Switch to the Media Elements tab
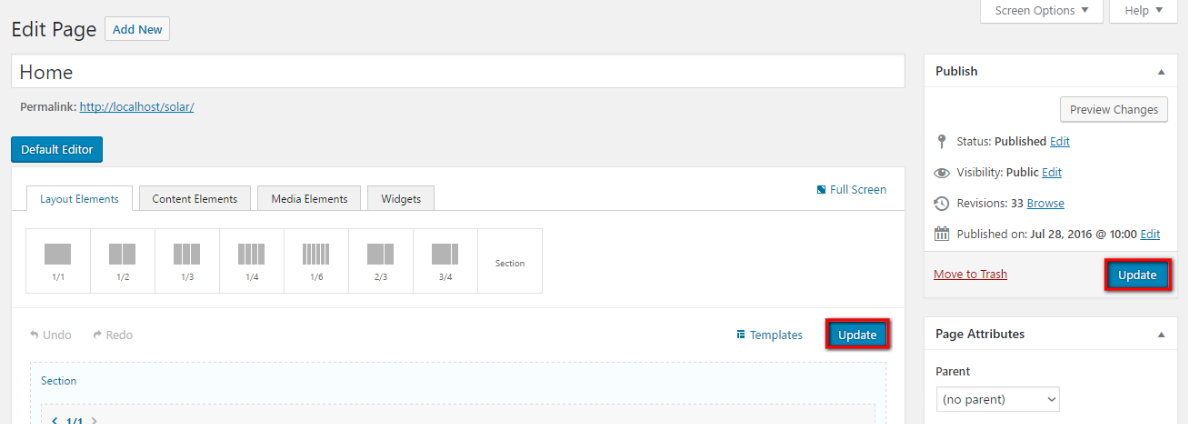 tap(309, 199)
